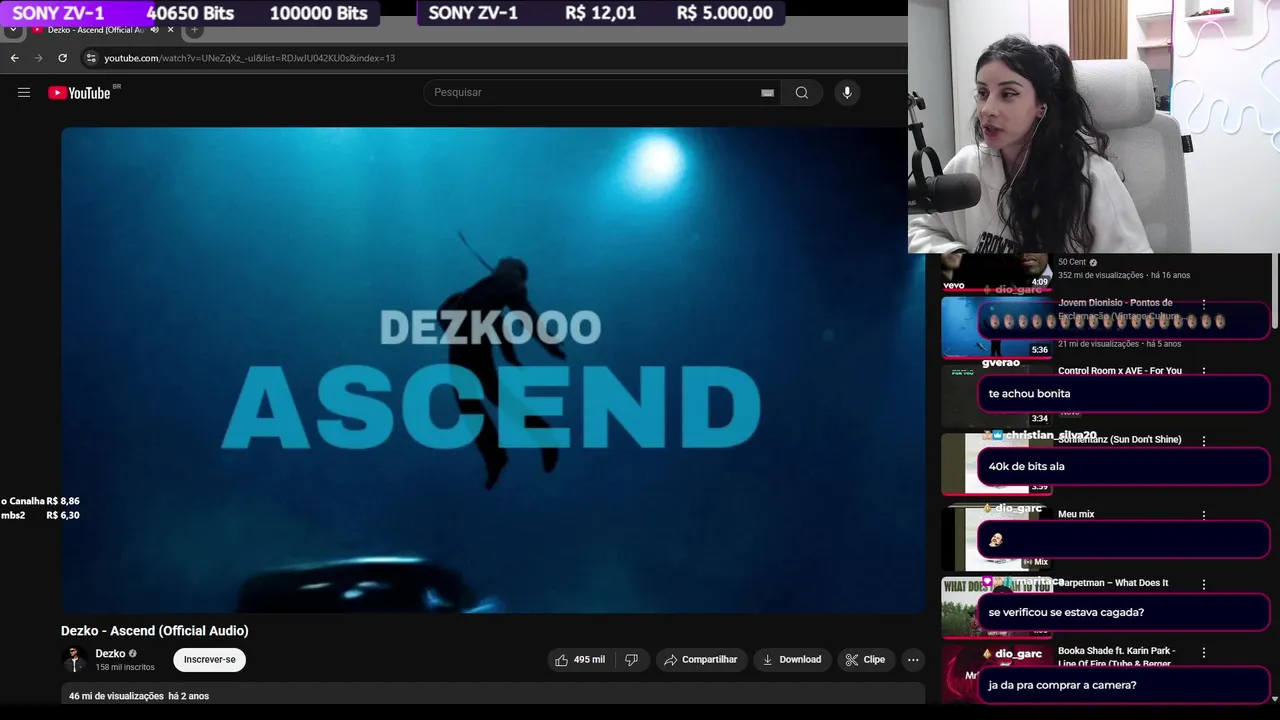Click the 46 mi de visualizações text
Screen dimensions: 1280x720
pyautogui.click(x=116, y=696)
